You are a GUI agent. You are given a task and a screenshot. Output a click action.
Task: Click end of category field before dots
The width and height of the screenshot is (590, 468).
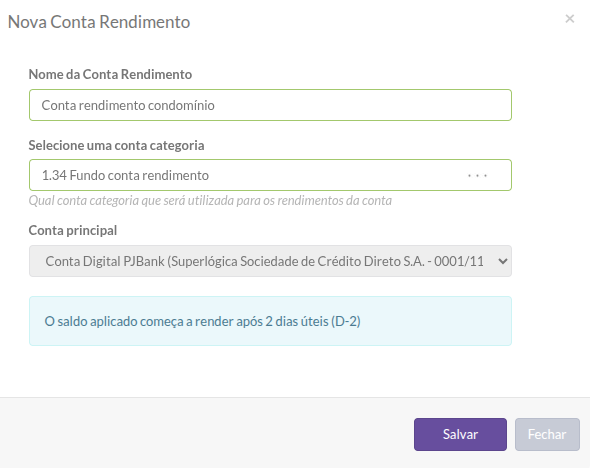pyautogui.click(x=339, y=175)
